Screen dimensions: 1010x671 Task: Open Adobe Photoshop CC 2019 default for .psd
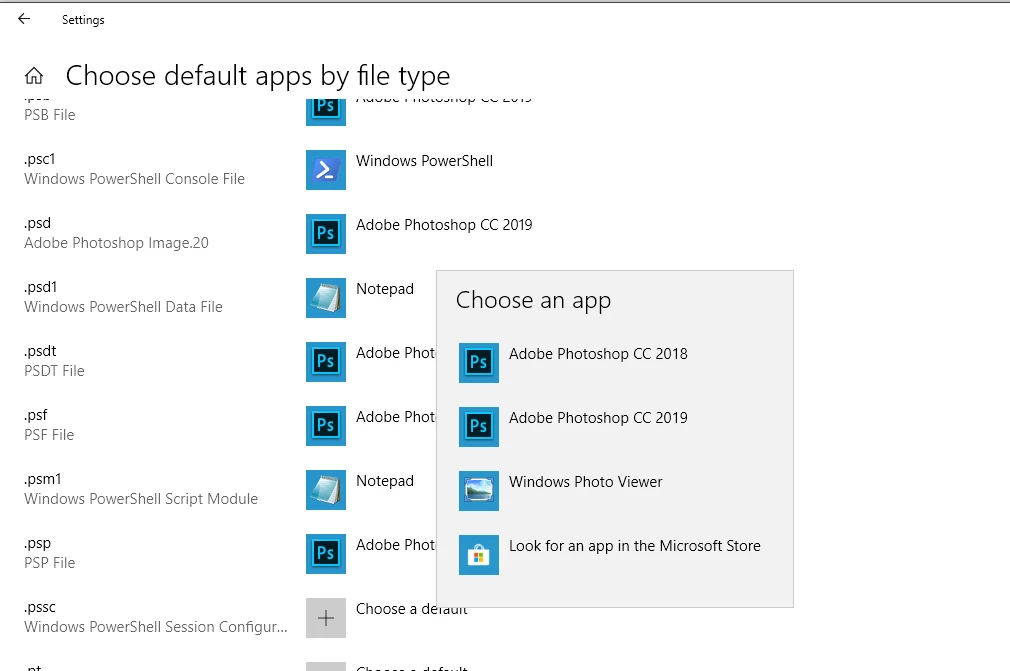point(444,225)
